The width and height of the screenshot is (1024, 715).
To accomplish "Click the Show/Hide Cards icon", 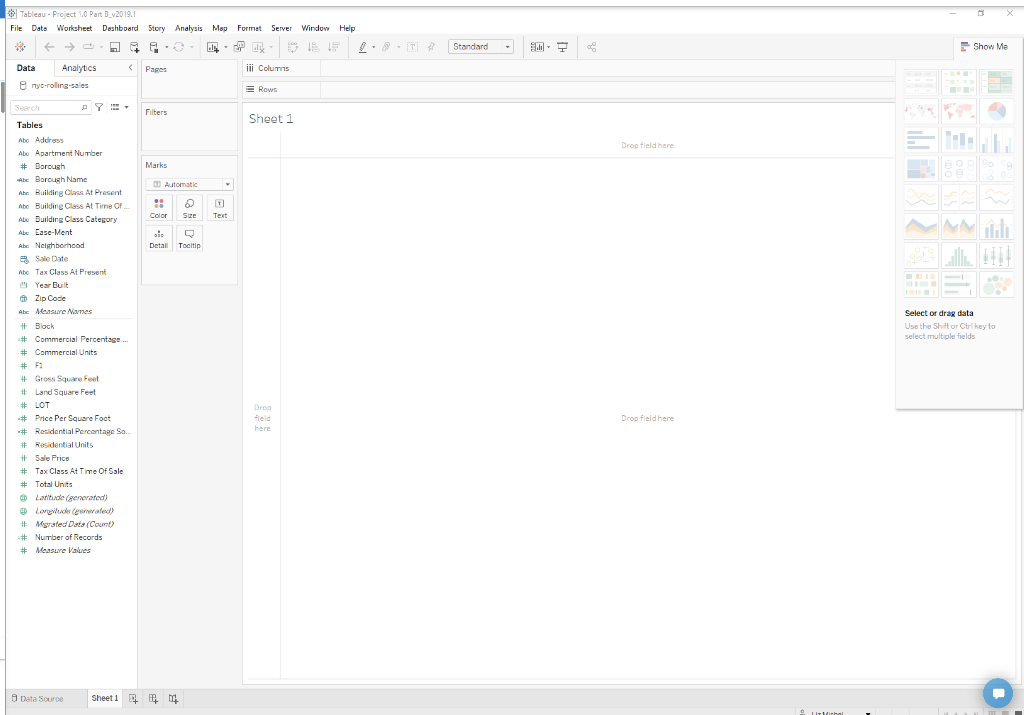I will tap(537, 47).
